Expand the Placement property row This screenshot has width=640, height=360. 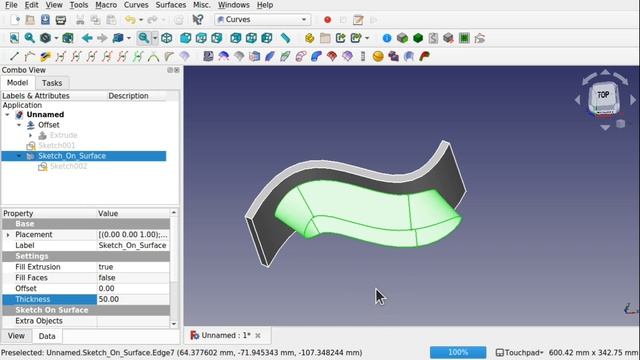pos(8,235)
